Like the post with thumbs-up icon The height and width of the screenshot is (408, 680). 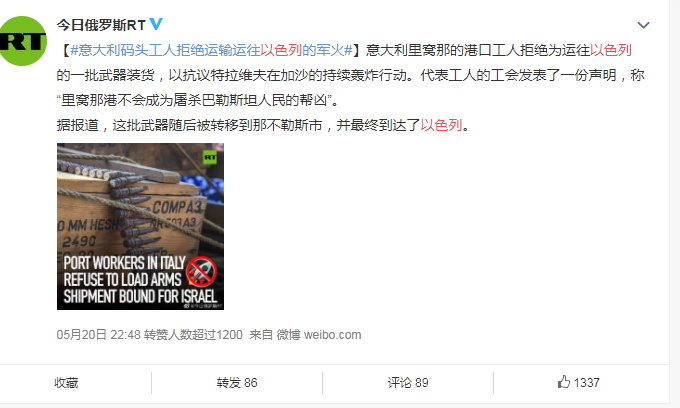(563, 382)
